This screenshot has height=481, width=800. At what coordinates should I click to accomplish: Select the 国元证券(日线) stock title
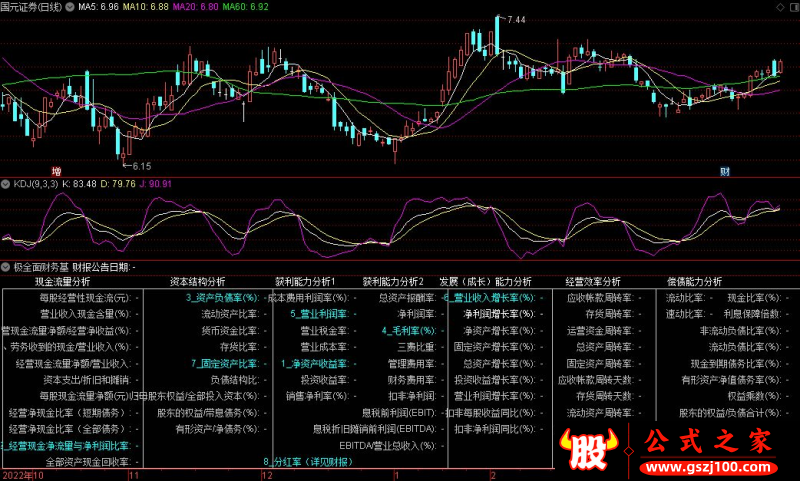31,7
